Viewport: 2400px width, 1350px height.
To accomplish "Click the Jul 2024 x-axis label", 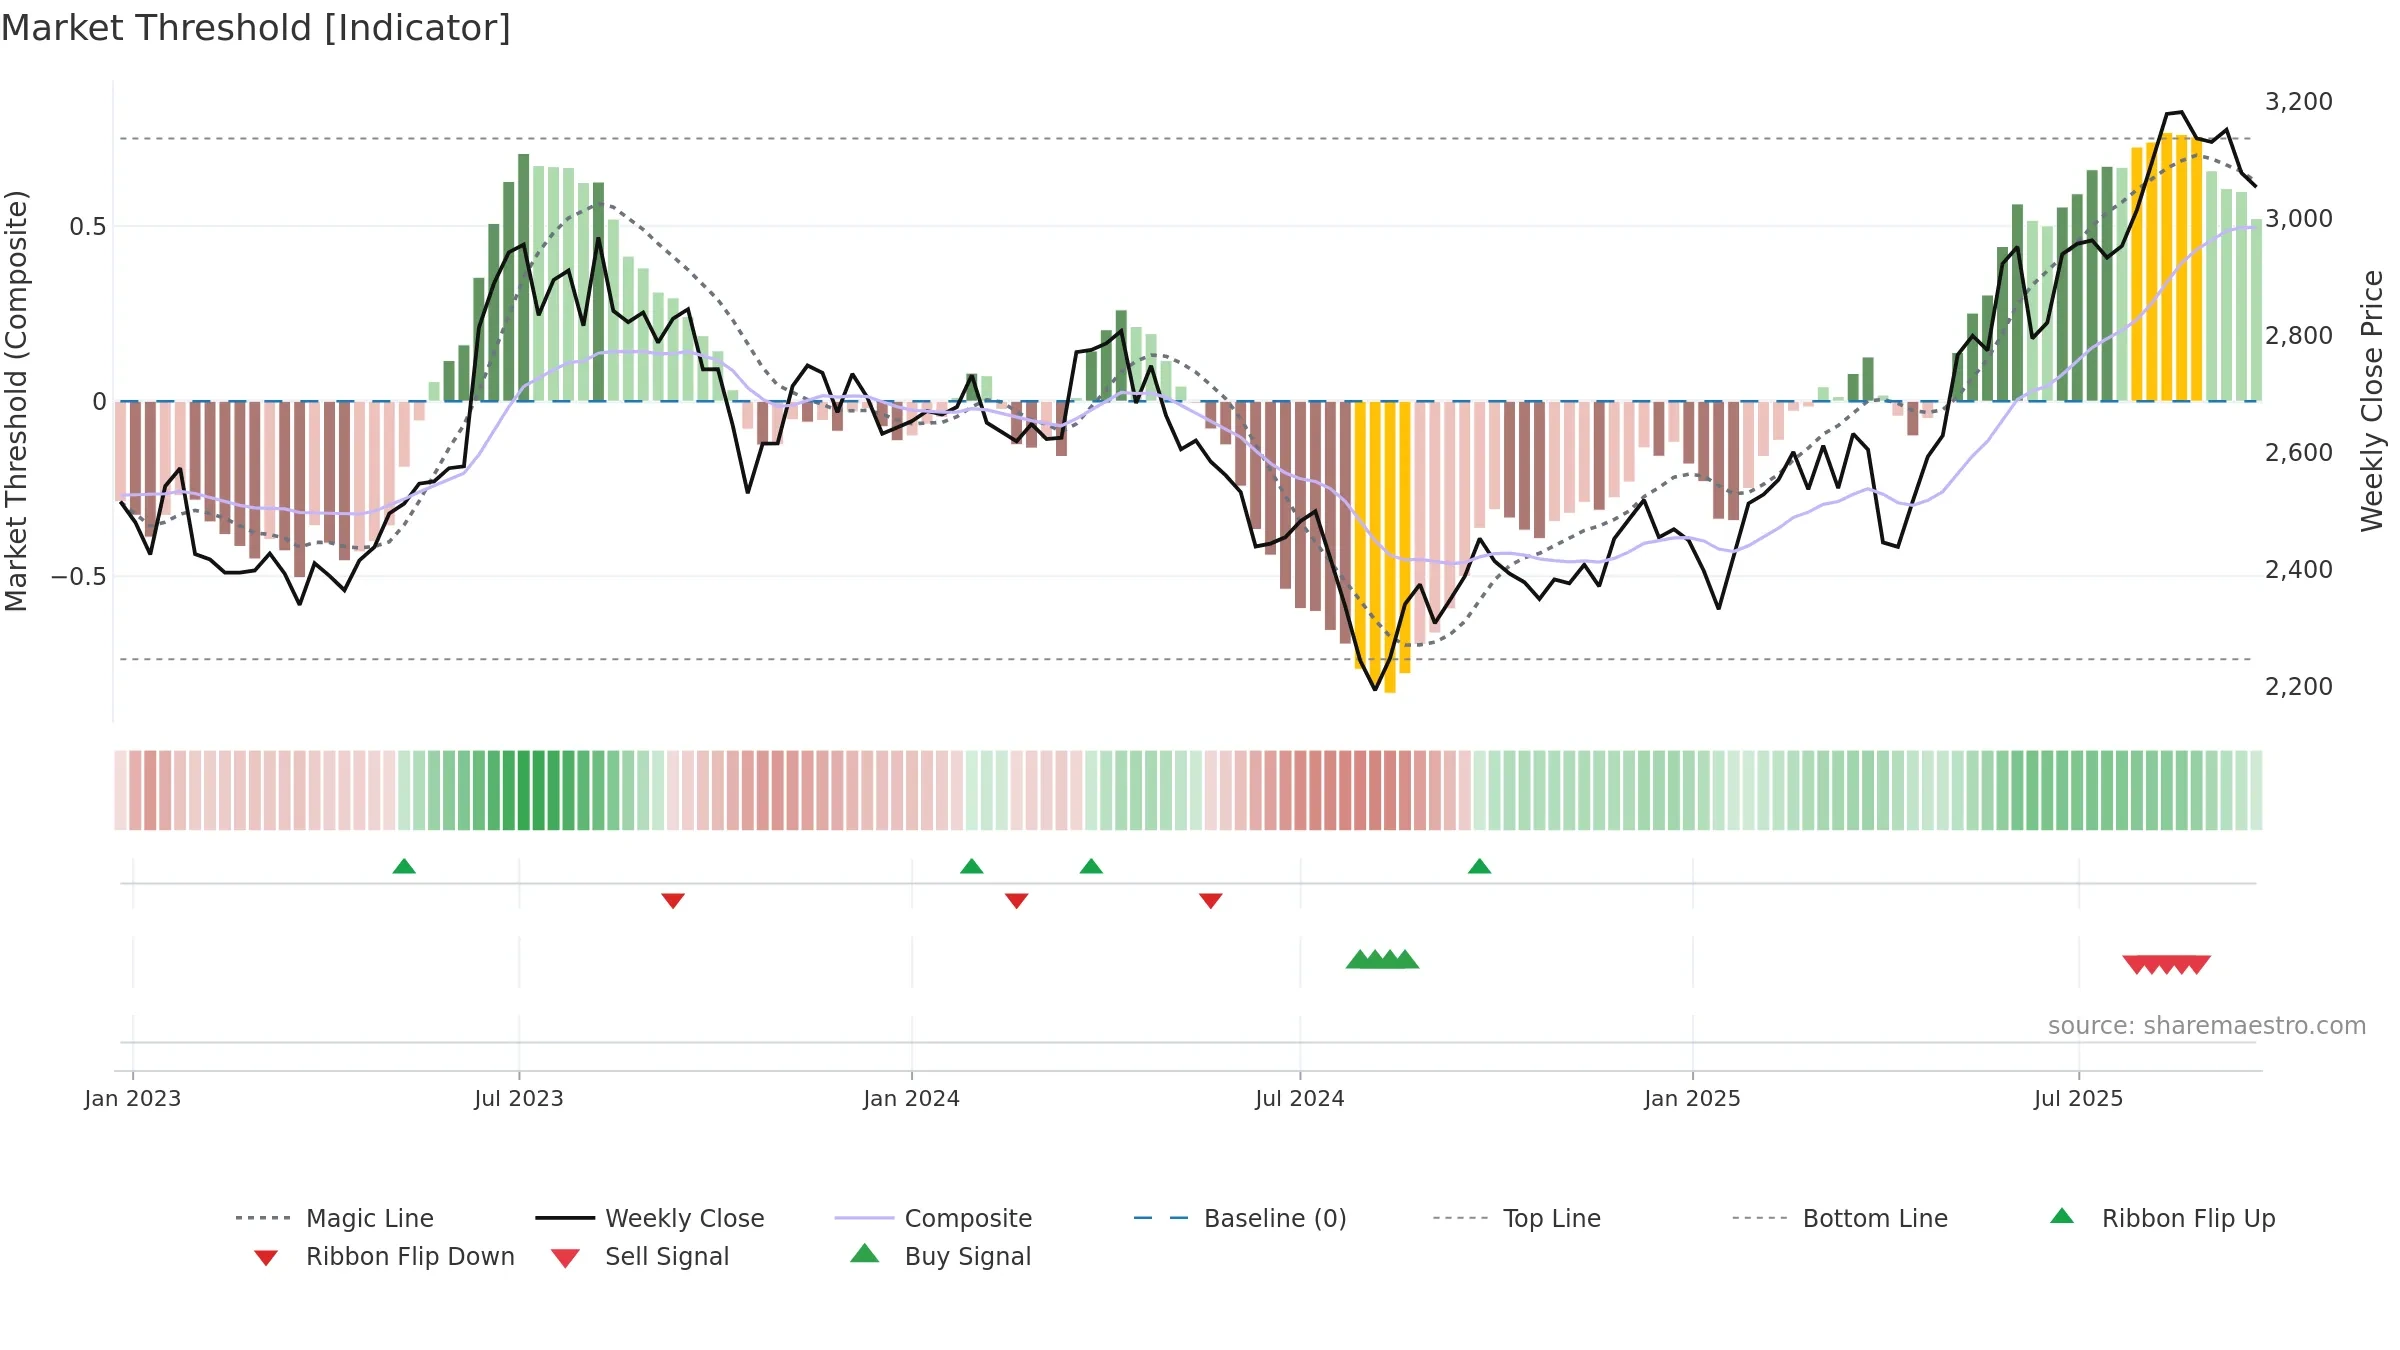I will 1300,1099.
